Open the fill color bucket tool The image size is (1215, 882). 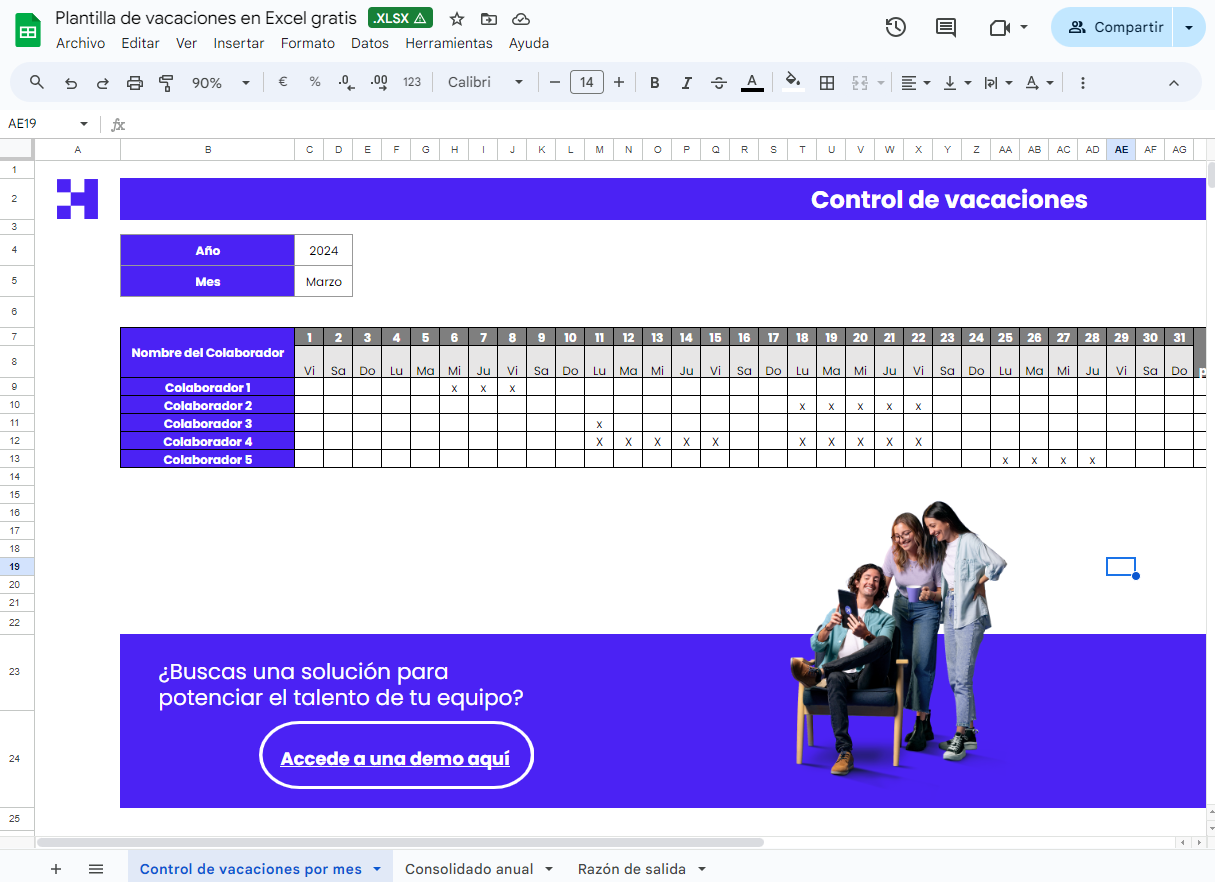pos(792,82)
